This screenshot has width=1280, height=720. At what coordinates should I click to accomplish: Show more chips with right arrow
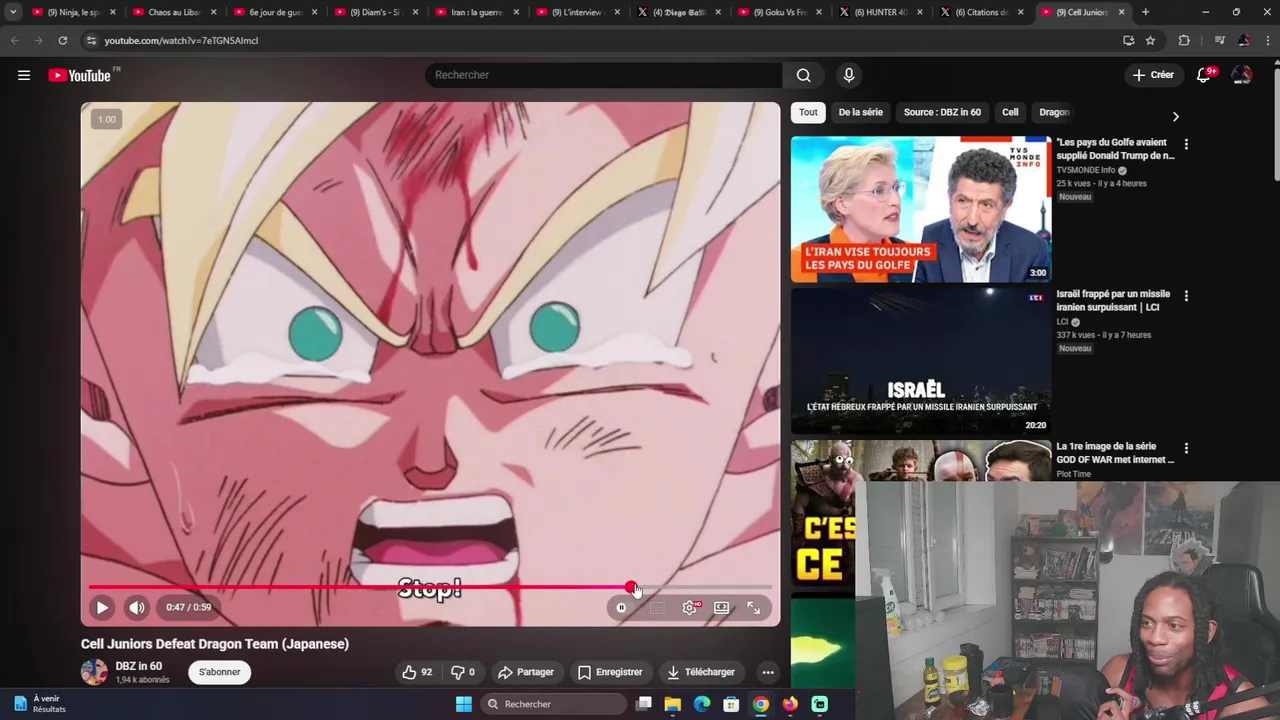tap(1175, 116)
